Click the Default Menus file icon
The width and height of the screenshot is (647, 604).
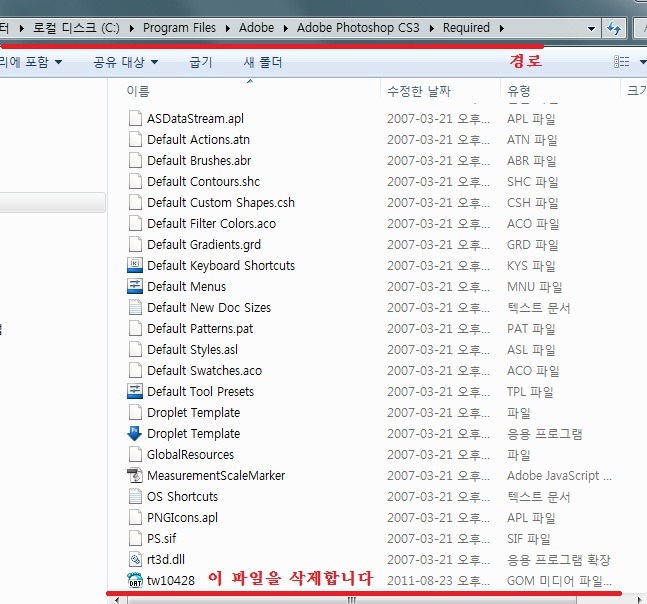135,286
